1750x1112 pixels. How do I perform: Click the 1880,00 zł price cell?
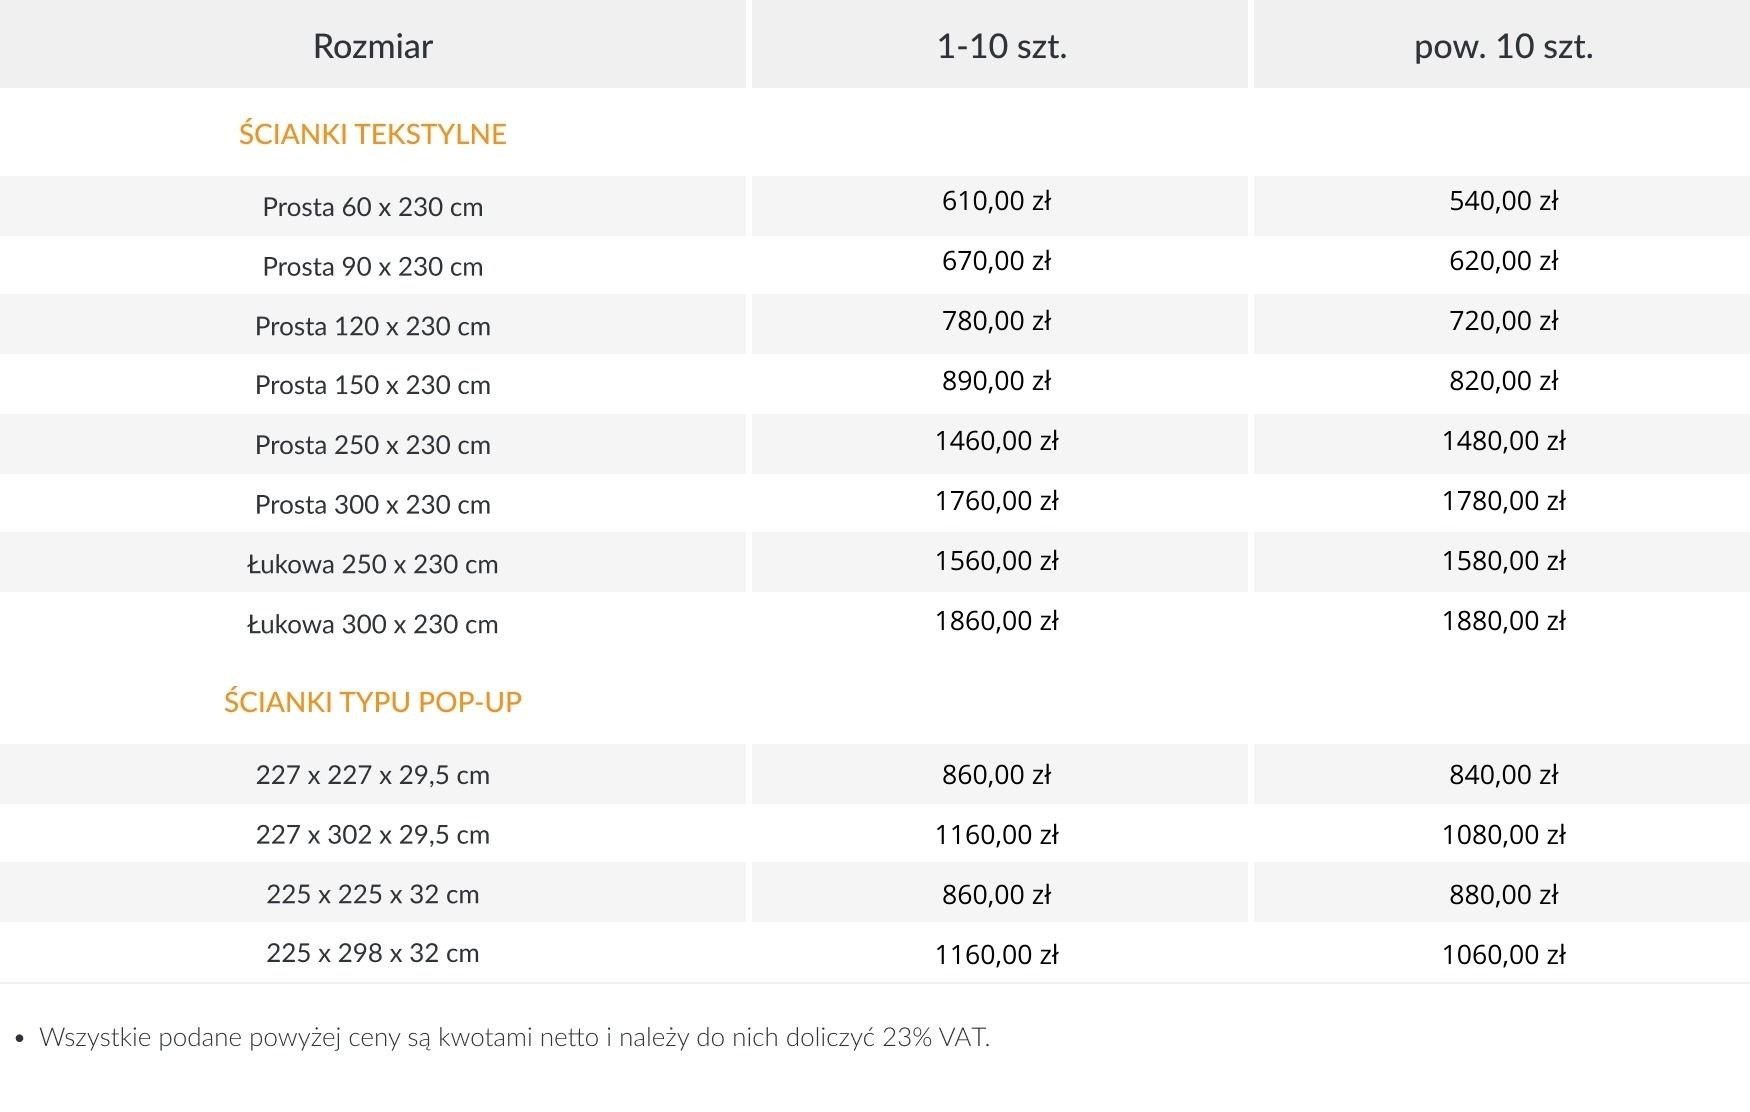(1503, 621)
